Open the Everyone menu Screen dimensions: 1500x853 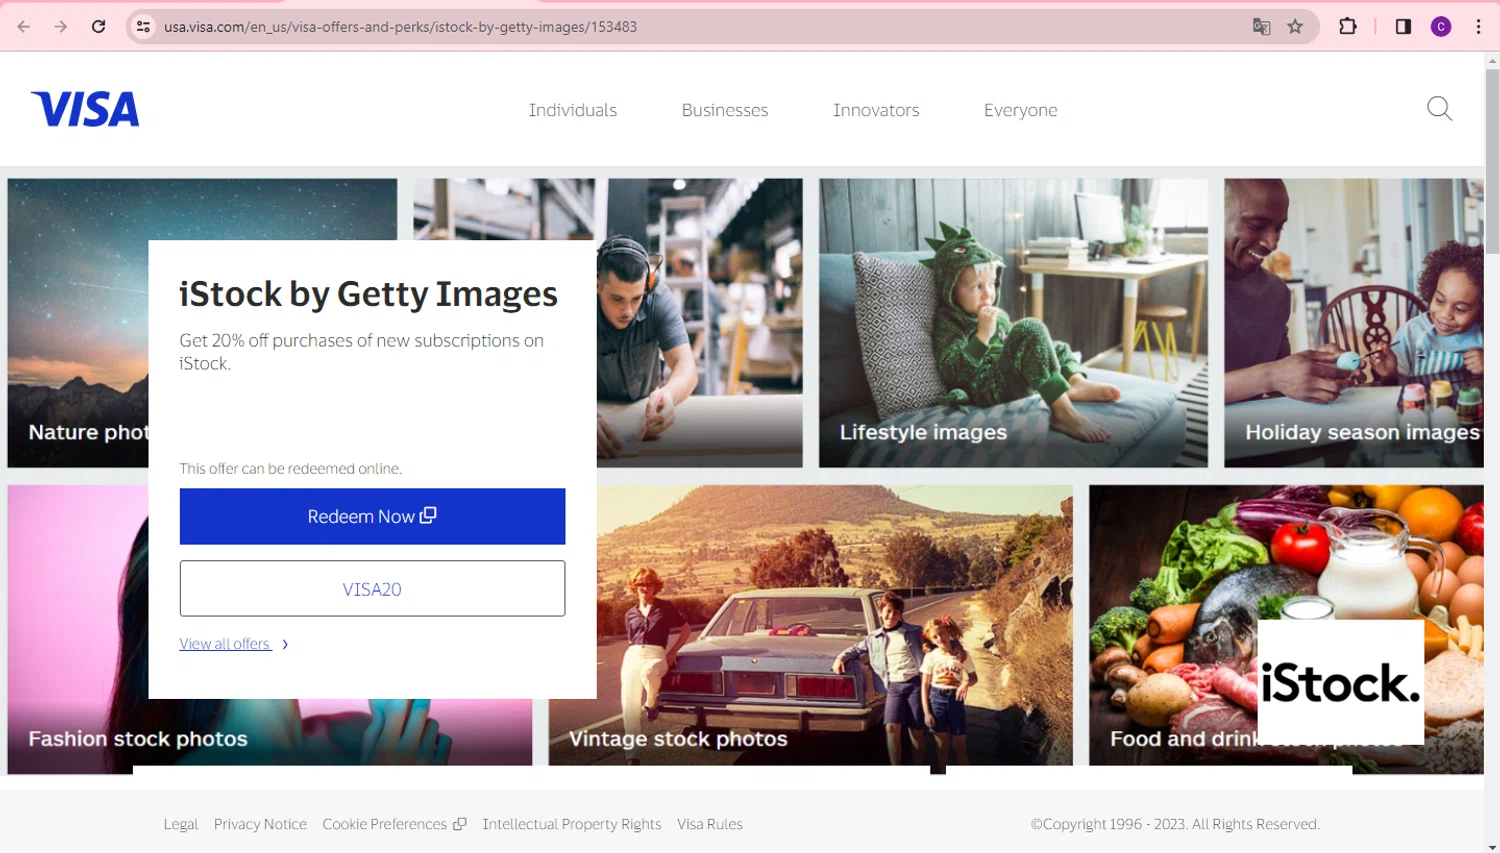(x=1020, y=110)
